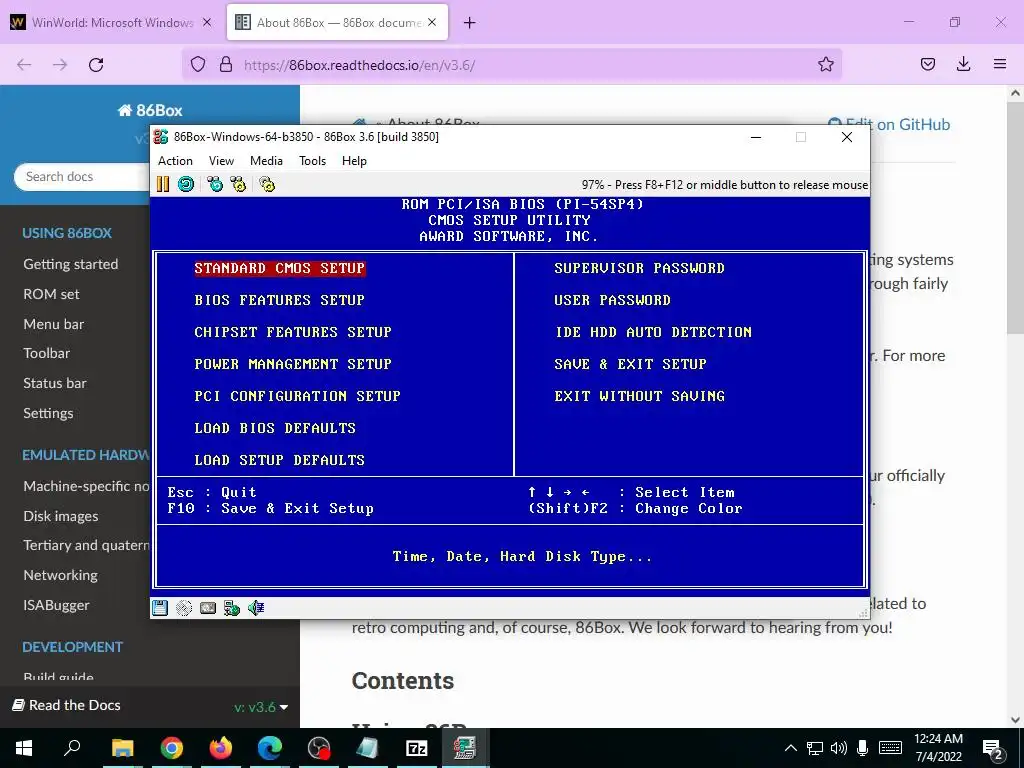Open the Networking docs link
Screen dimensions: 1024x768
click(60, 575)
